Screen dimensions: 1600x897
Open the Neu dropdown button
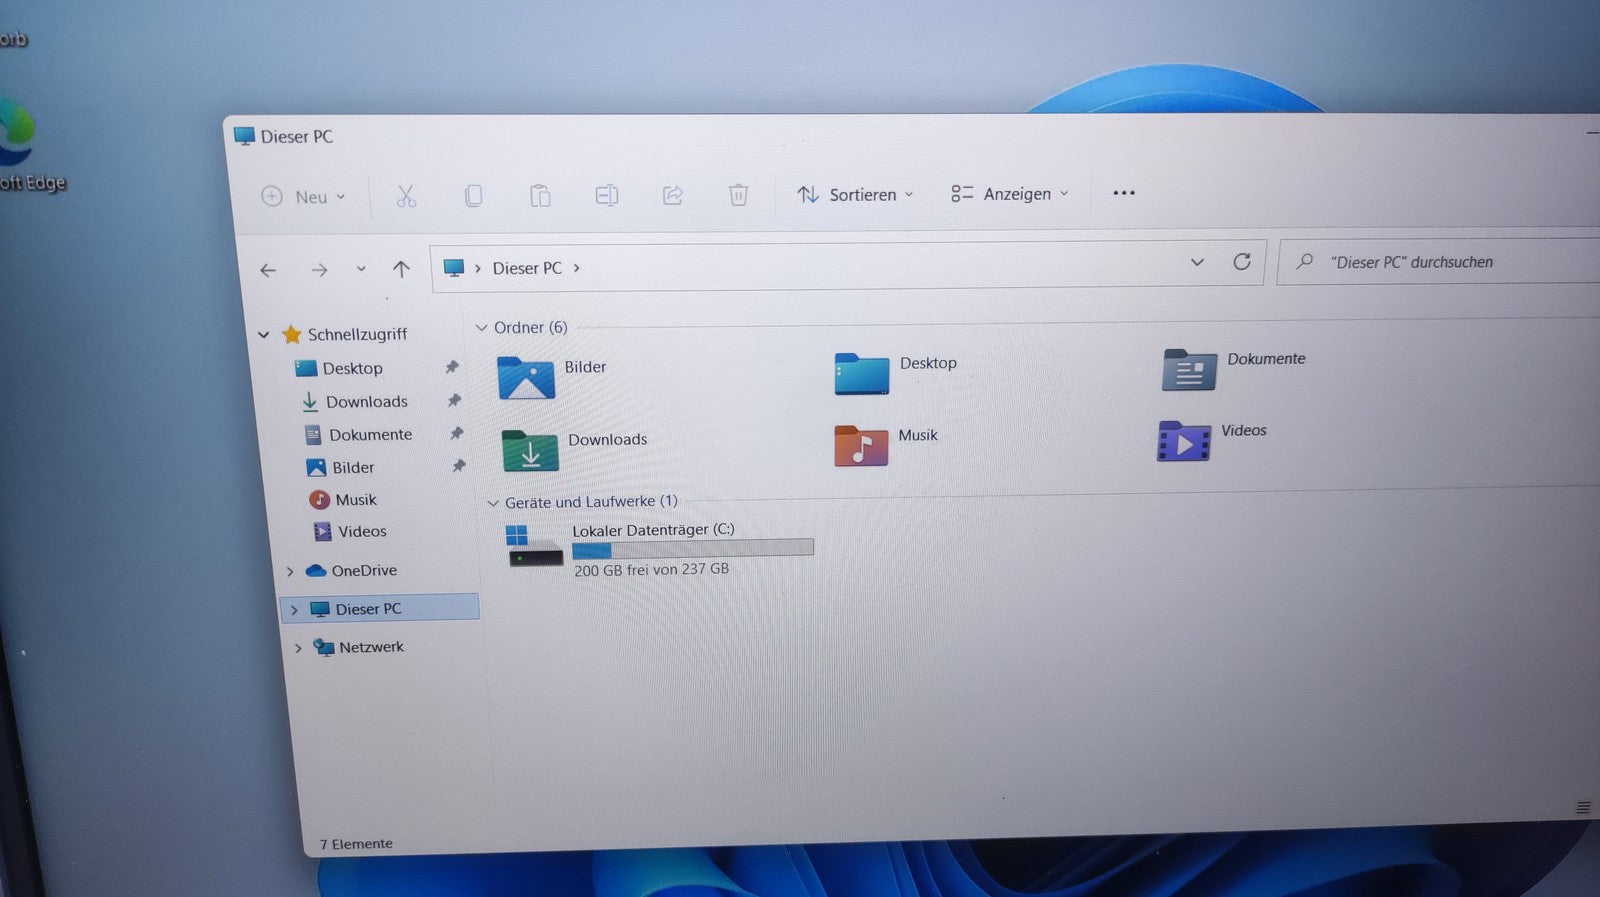(304, 197)
